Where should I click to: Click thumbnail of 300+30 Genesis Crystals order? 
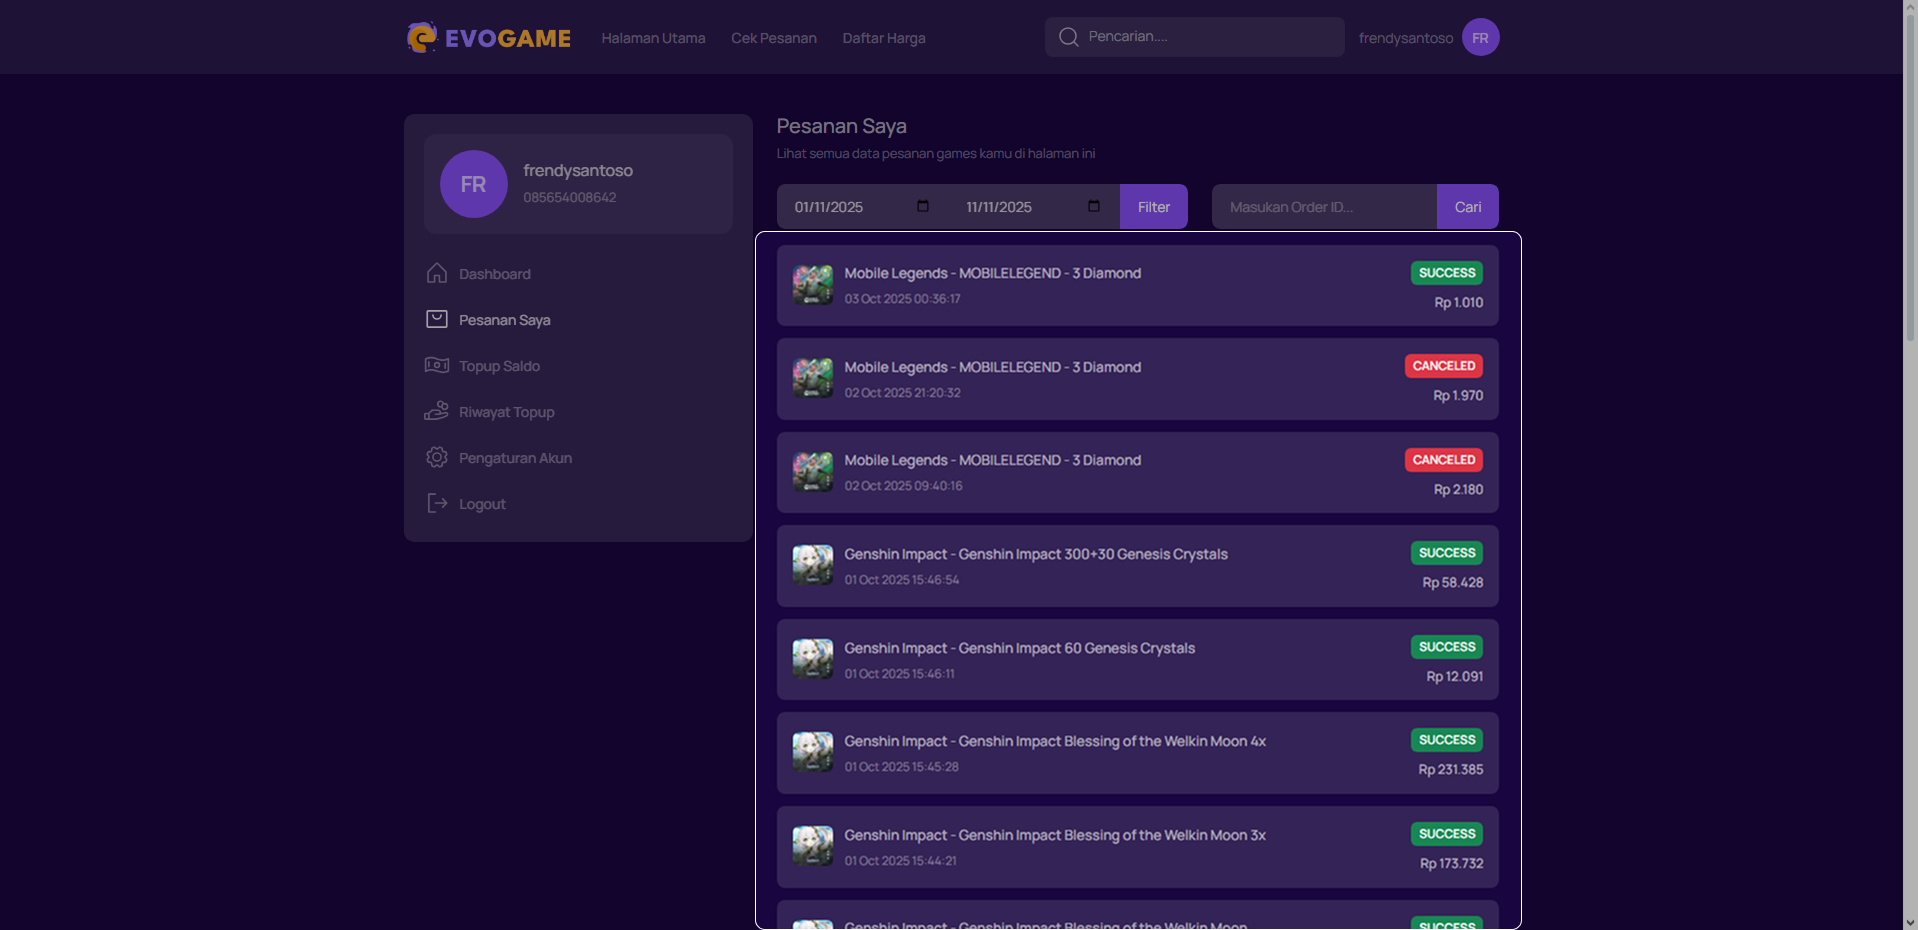812,565
